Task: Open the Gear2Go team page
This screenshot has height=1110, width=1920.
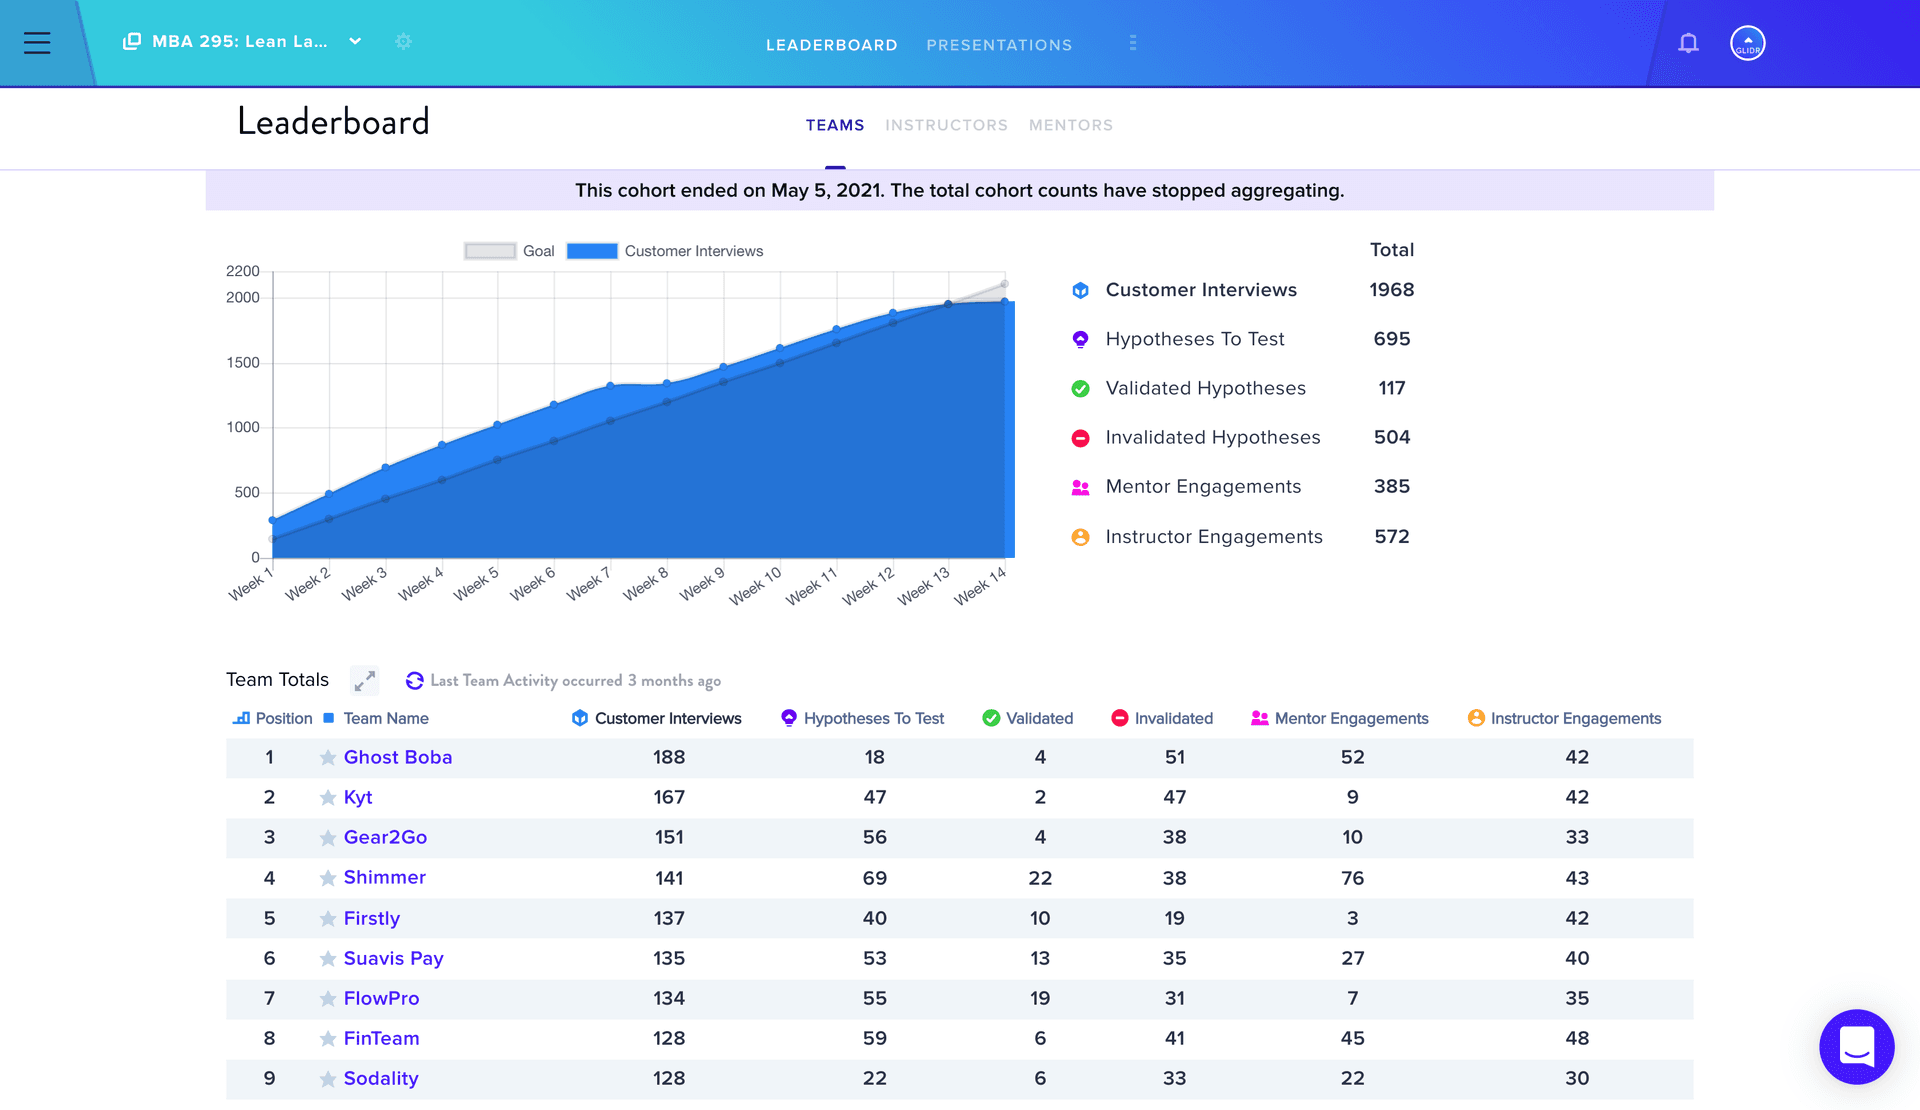Action: point(387,837)
